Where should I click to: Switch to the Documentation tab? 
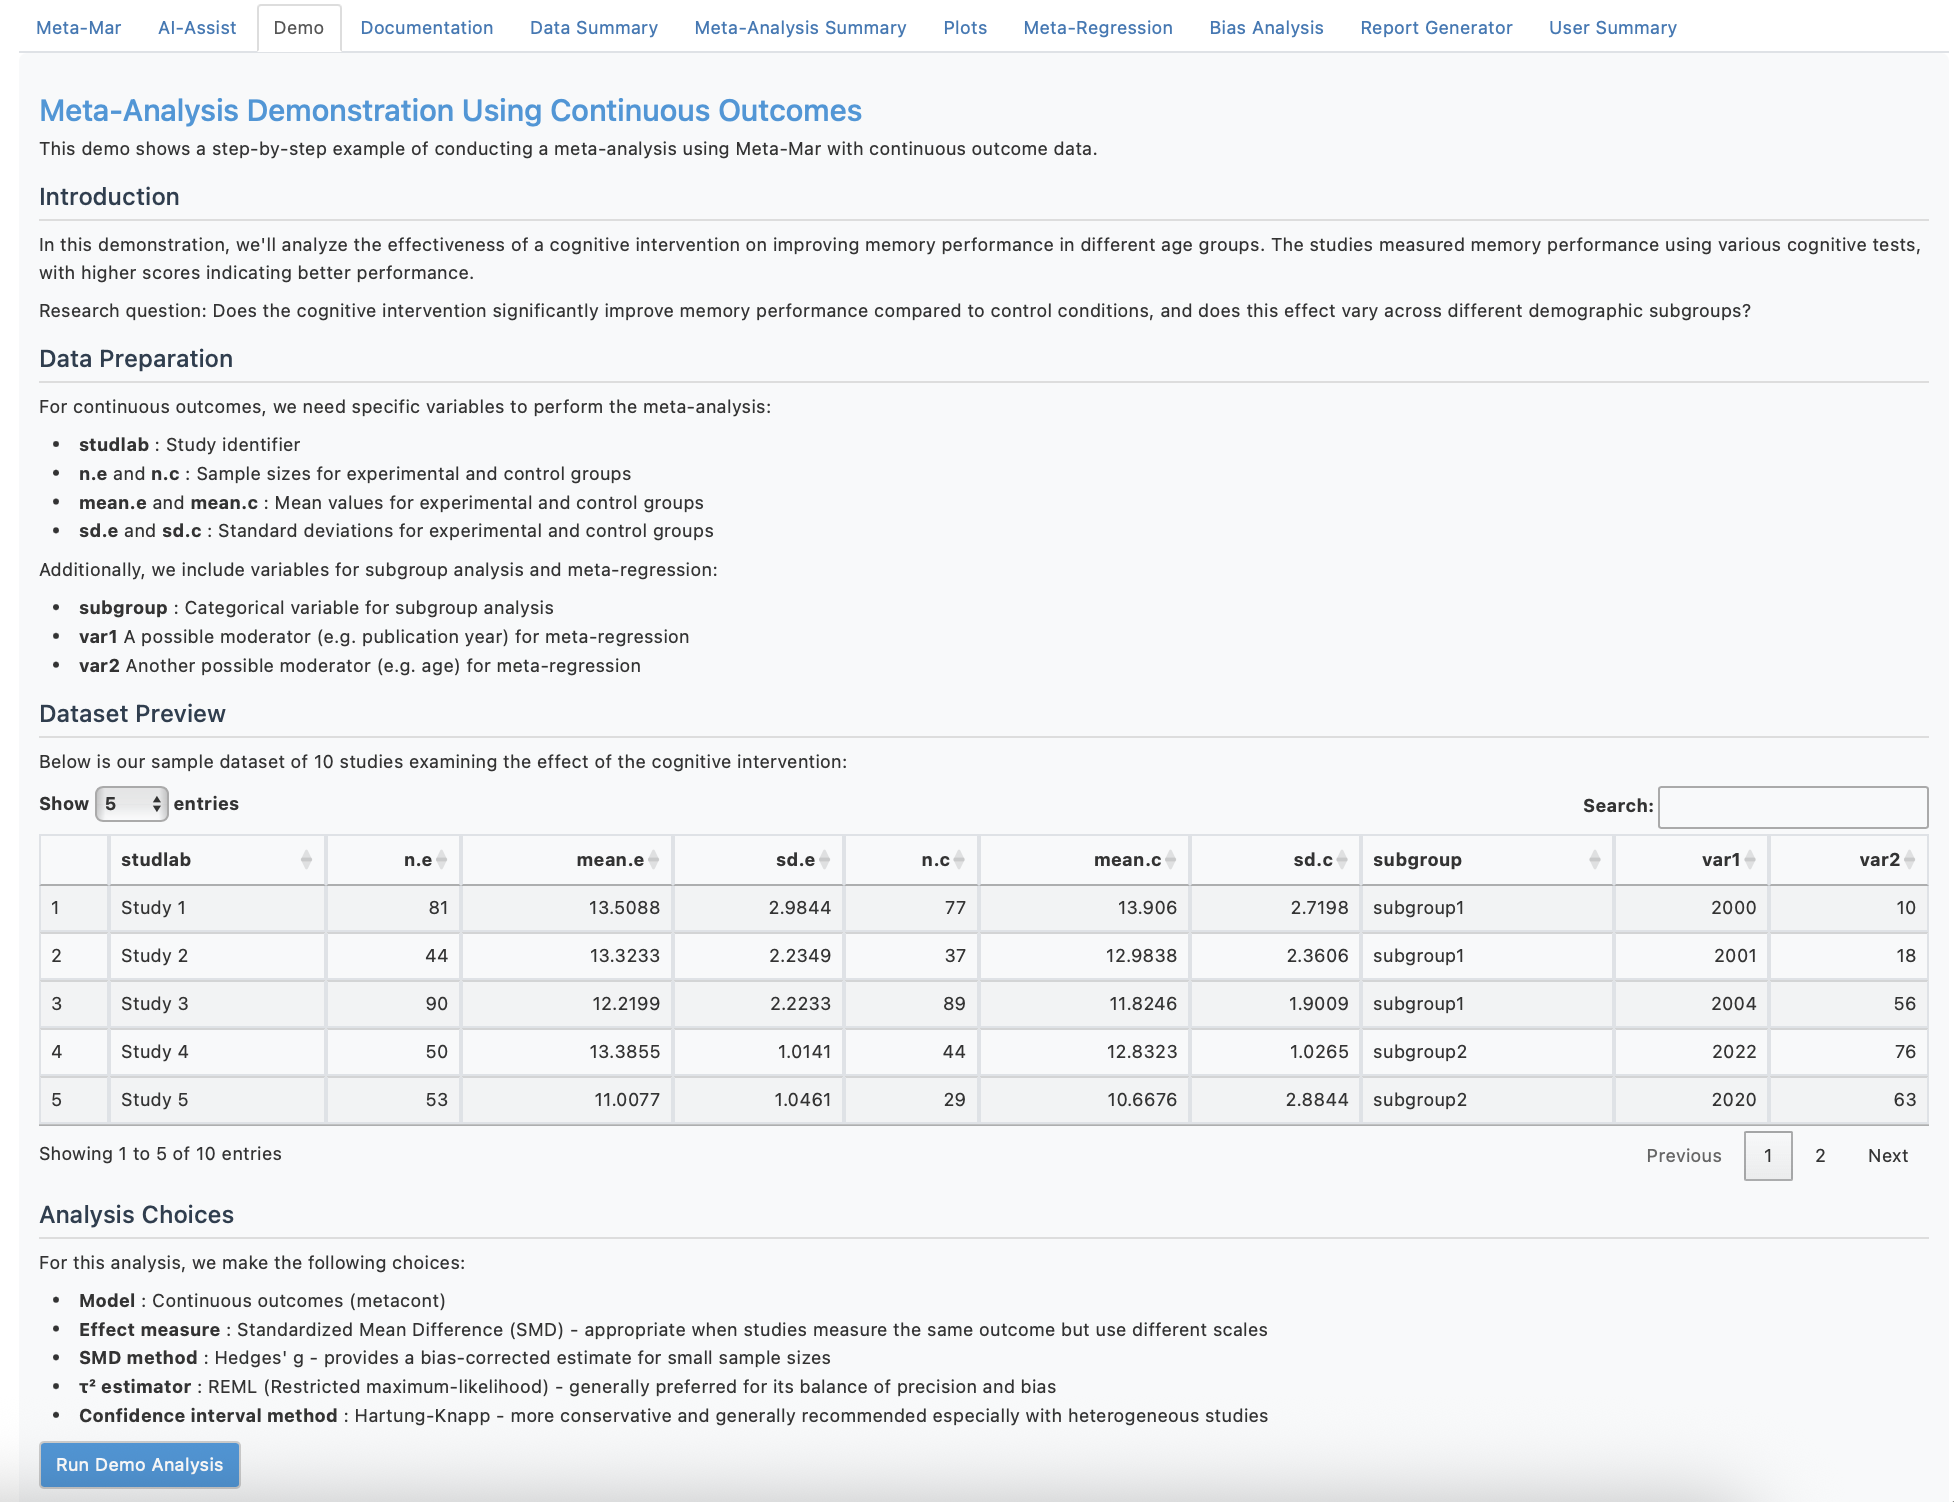point(426,27)
